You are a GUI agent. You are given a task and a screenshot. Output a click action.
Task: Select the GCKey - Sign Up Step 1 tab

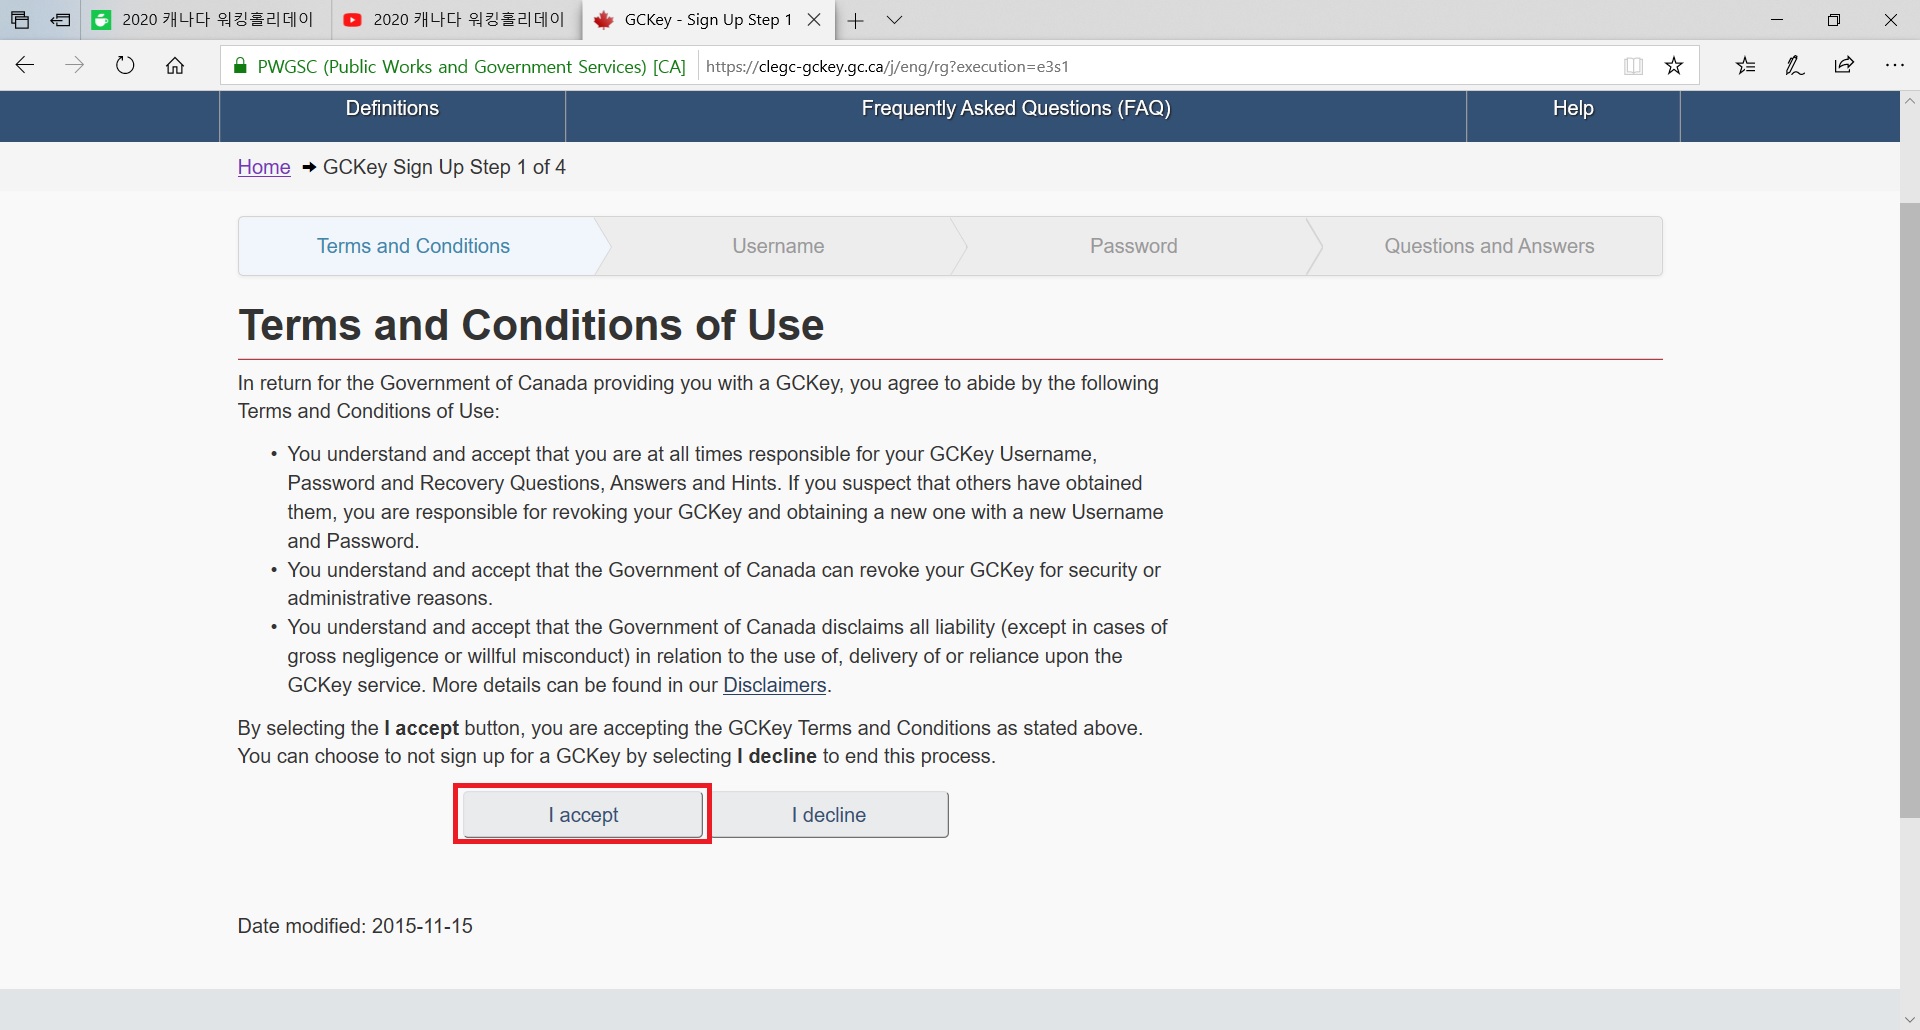(x=708, y=20)
